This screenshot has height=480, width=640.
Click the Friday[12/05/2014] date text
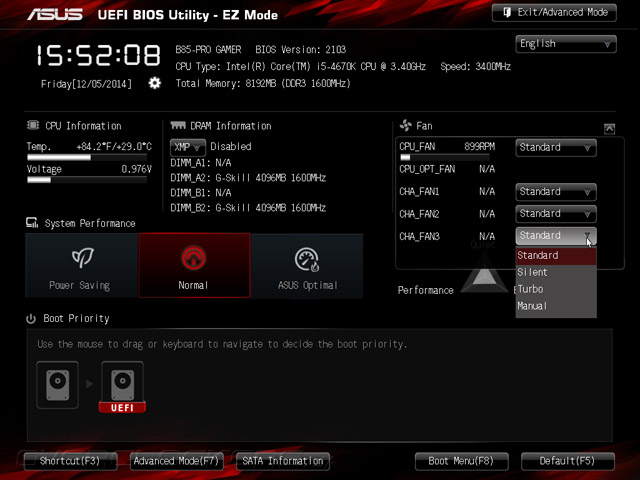click(86, 84)
